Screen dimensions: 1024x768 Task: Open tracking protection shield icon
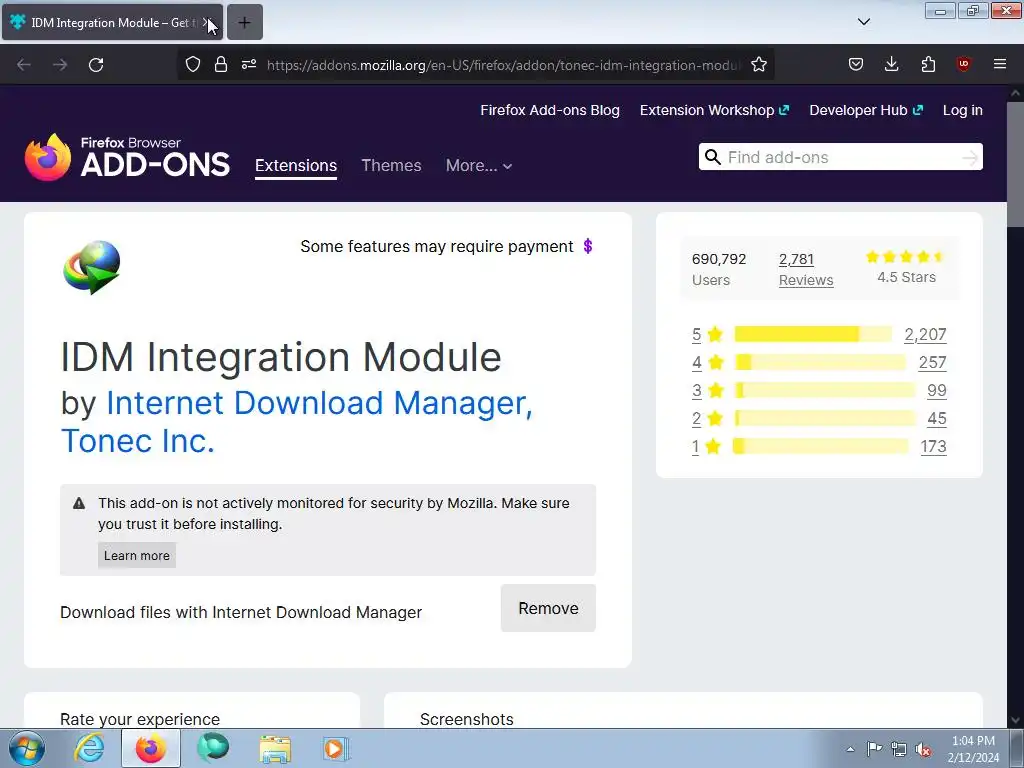(193, 64)
